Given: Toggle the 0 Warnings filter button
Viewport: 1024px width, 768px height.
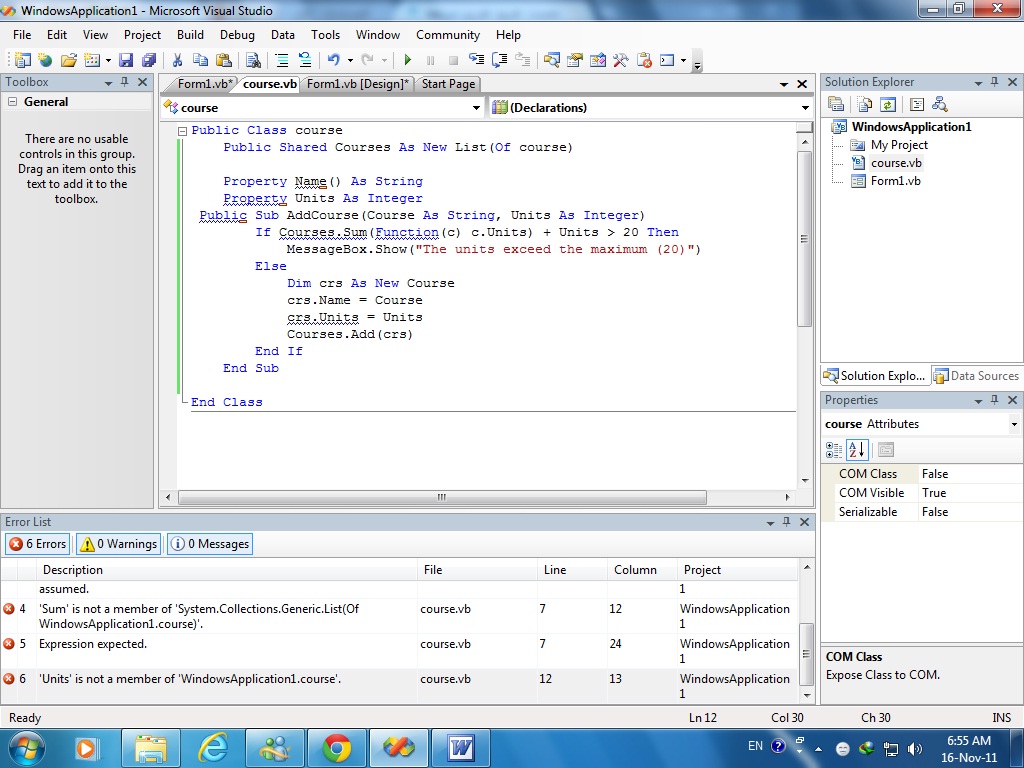Looking at the screenshot, I should 118,544.
